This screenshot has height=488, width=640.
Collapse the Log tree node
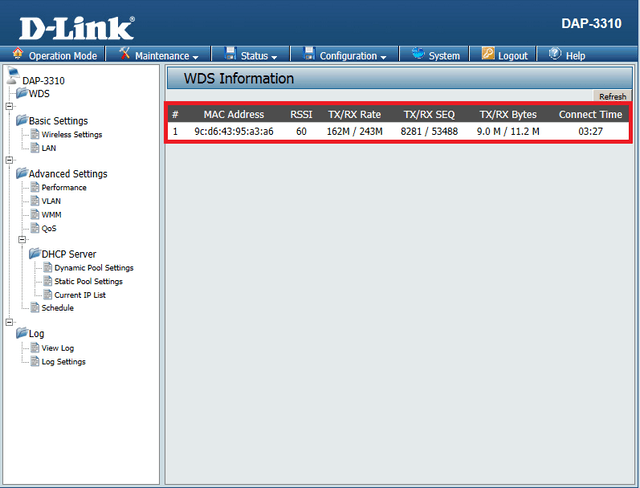[x=9, y=322]
